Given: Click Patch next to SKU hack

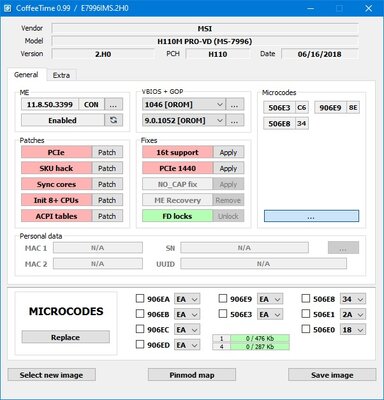Looking at the screenshot, I should click(107, 168).
